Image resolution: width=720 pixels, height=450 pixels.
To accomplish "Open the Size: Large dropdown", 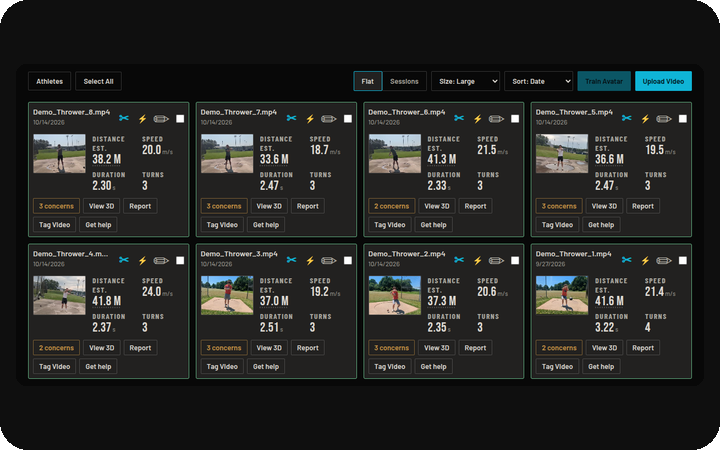I will point(465,81).
